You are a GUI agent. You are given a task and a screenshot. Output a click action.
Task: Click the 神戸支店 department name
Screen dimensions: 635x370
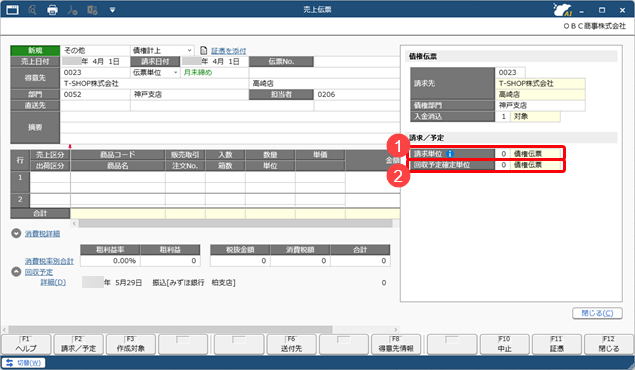[x=148, y=94]
